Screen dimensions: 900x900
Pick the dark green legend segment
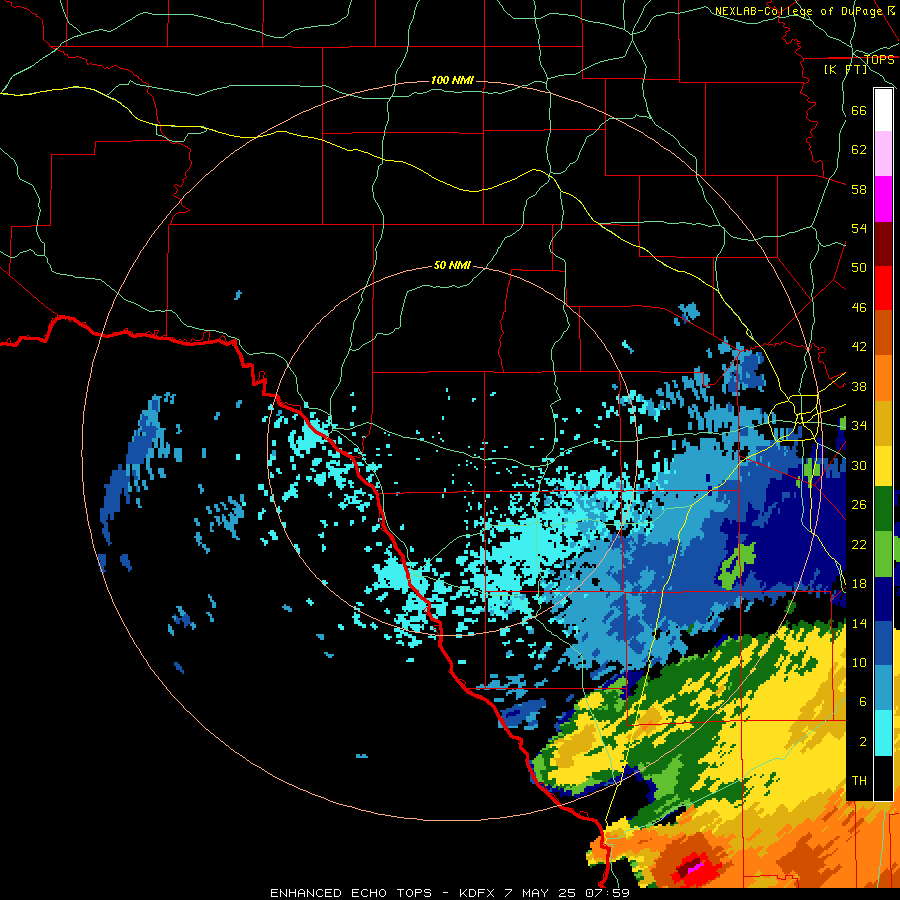[x=883, y=509]
